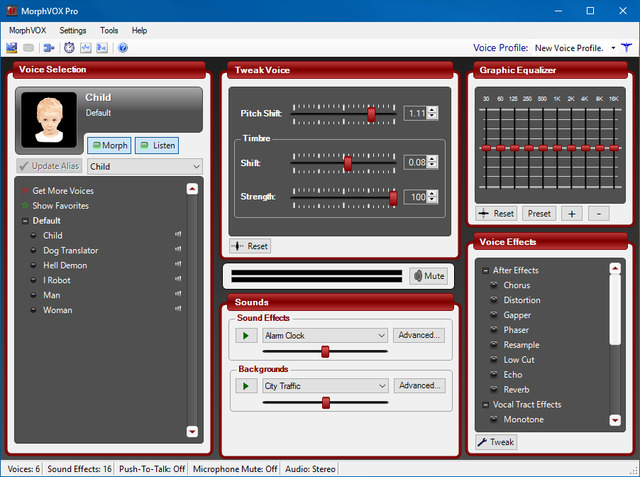Play the City Traffic background
The height and width of the screenshot is (477, 640).
point(245,386)
